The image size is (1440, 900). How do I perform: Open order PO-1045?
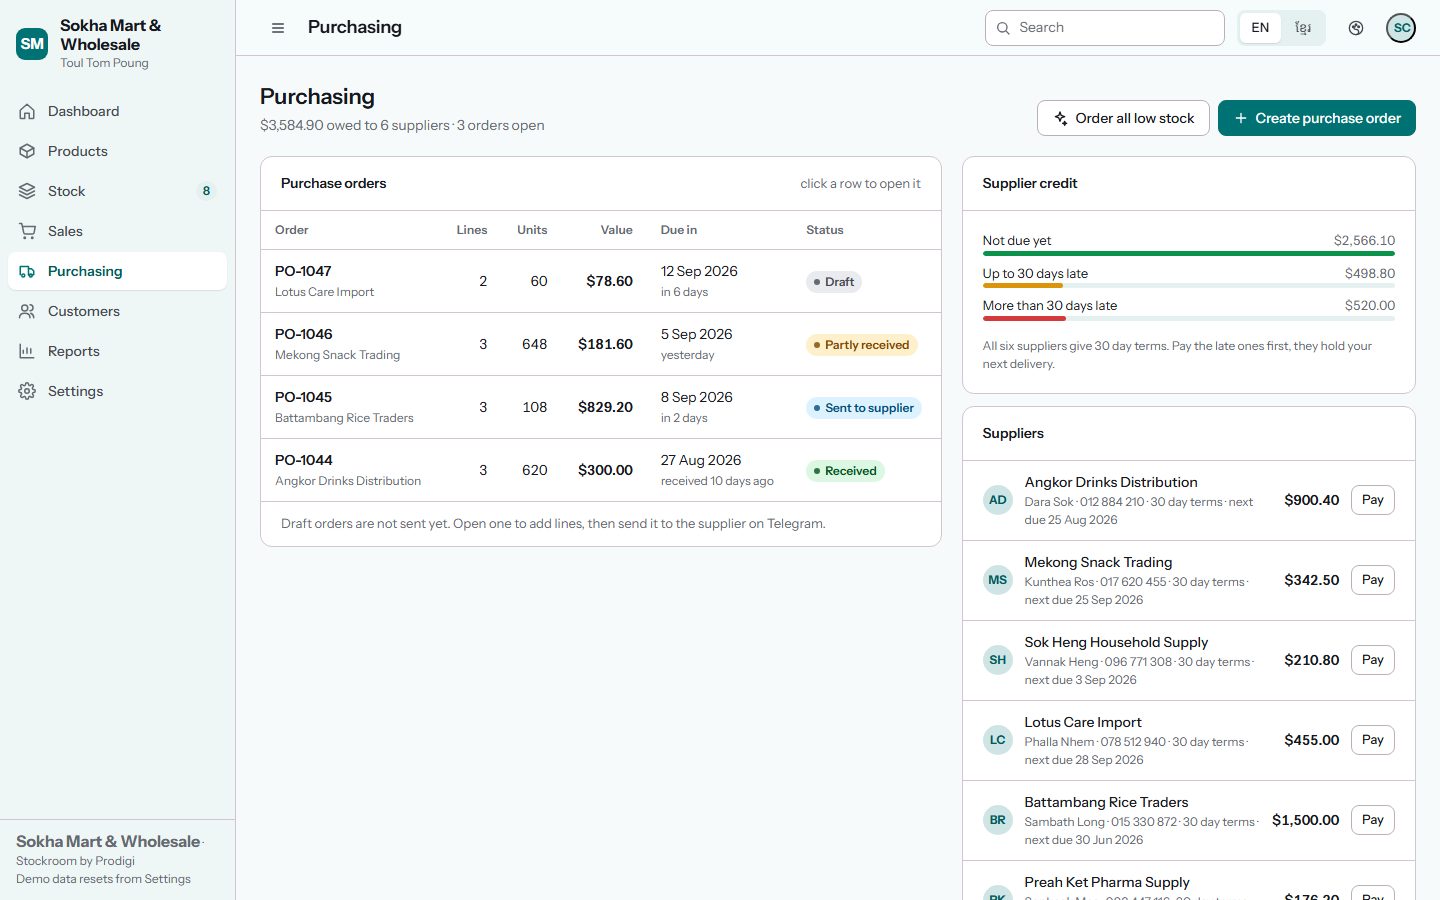(601, 407)
